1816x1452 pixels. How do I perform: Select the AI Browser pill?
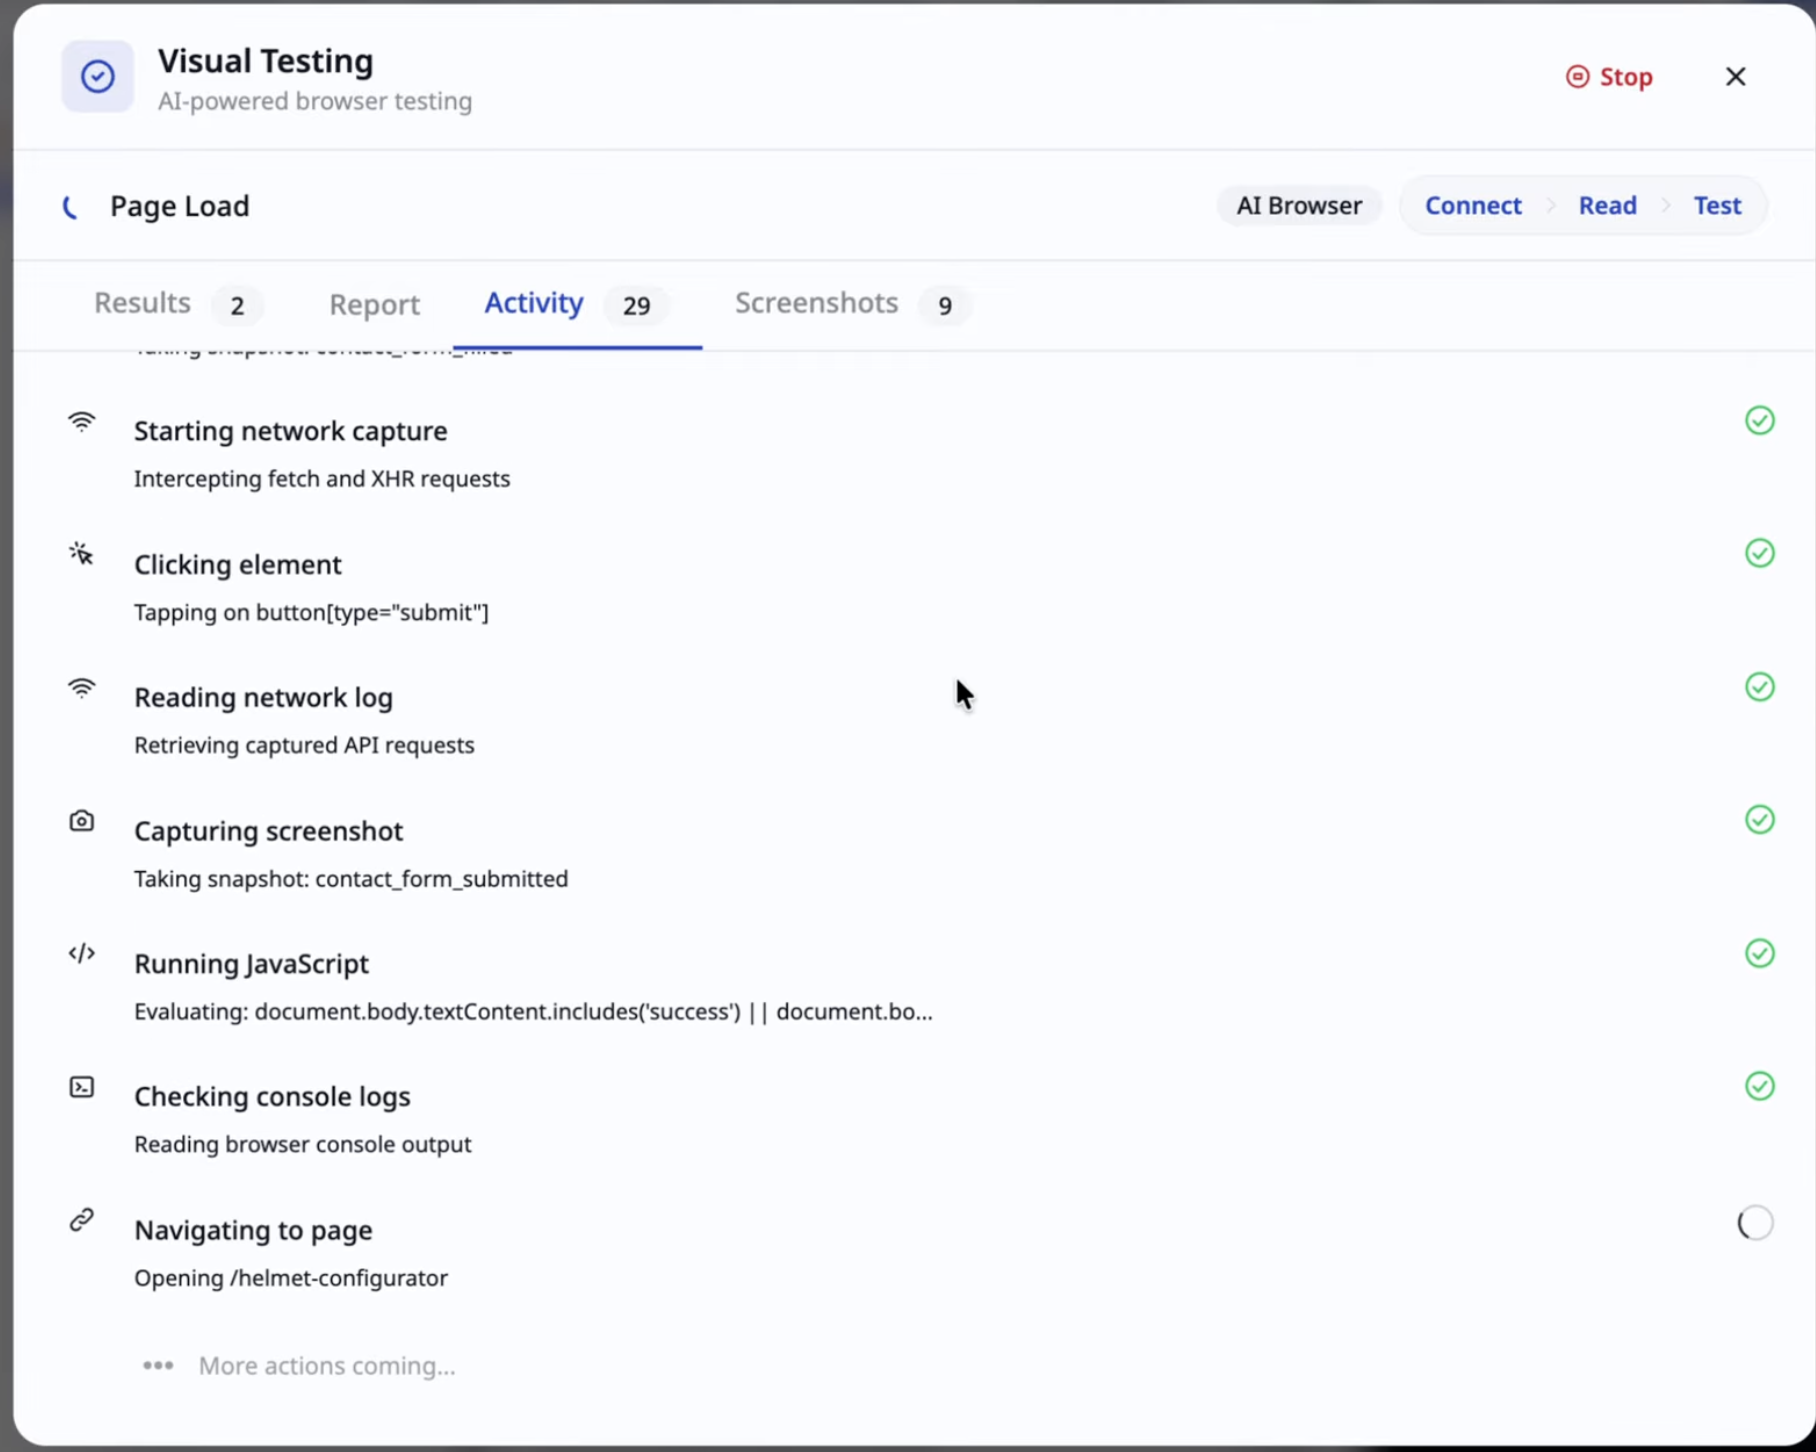(1299, 205)
